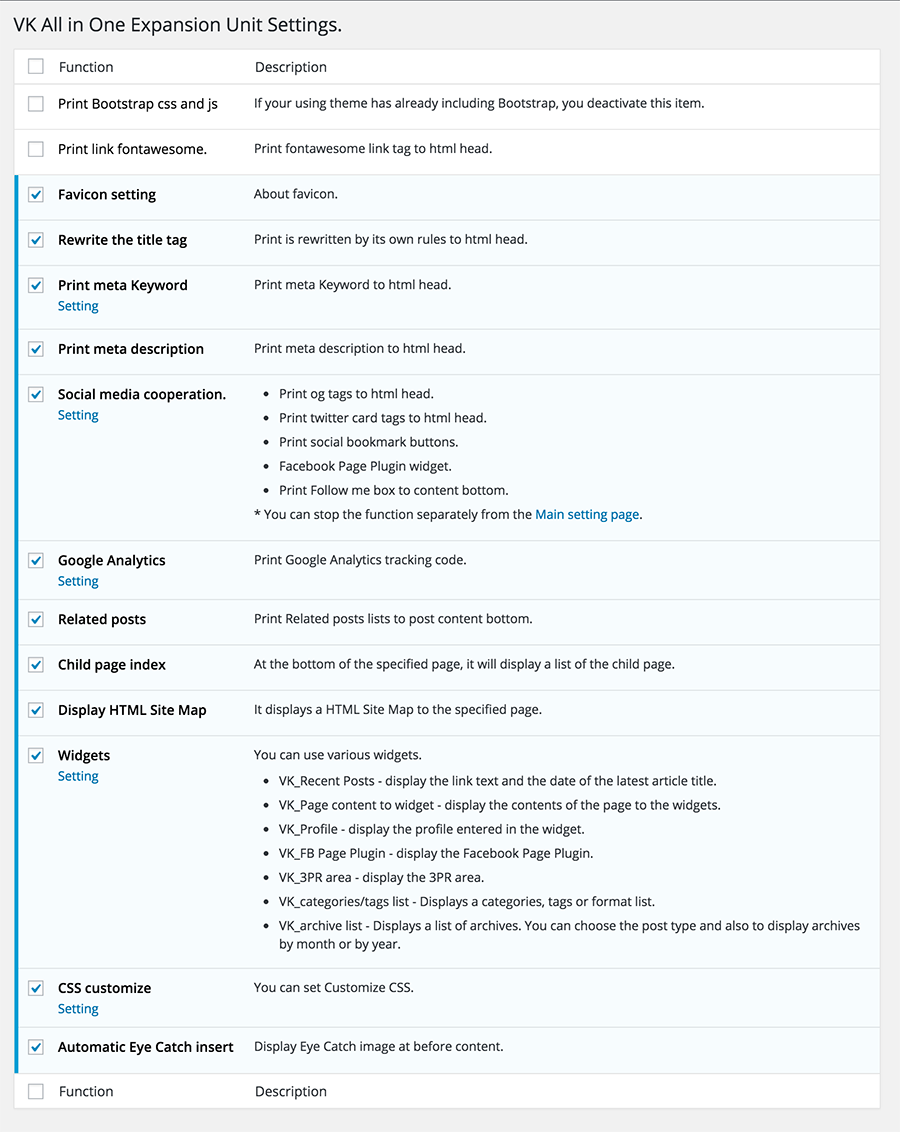Turn off Print meta description checkbox
Image resolution: width=900 pixels, height=1132 pixels.
tap(36, 349)
